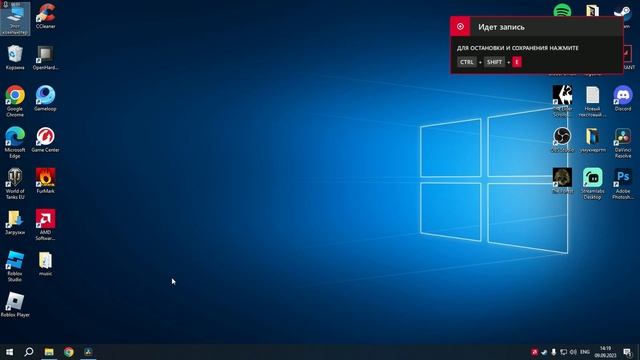640x360 pixels.
Task: Select the CCleaner desktop shortcut
Action: point(45,16)
